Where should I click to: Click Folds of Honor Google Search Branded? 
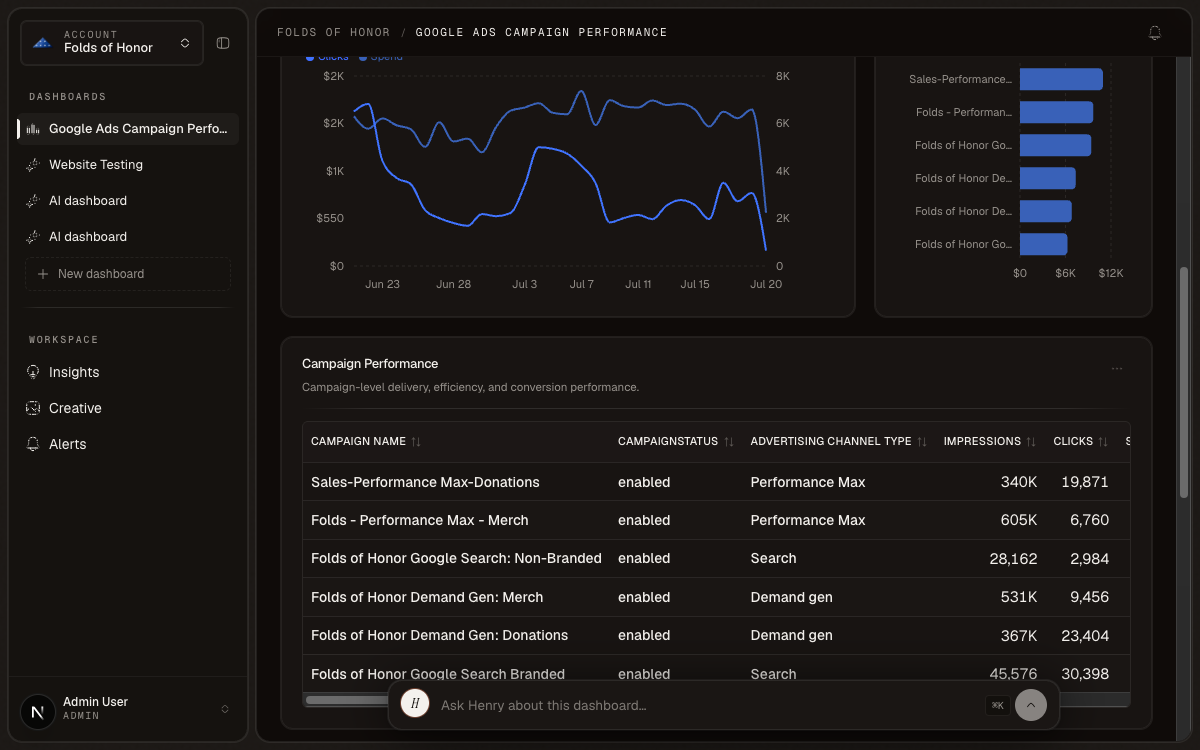(x=438, y=674)
